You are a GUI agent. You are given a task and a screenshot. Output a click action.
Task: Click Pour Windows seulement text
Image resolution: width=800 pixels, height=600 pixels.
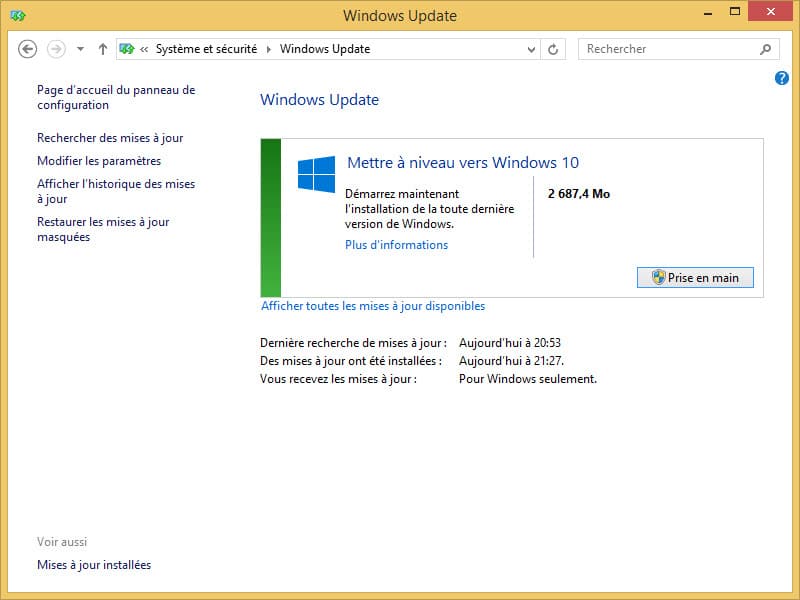click(x=528, y=379)
